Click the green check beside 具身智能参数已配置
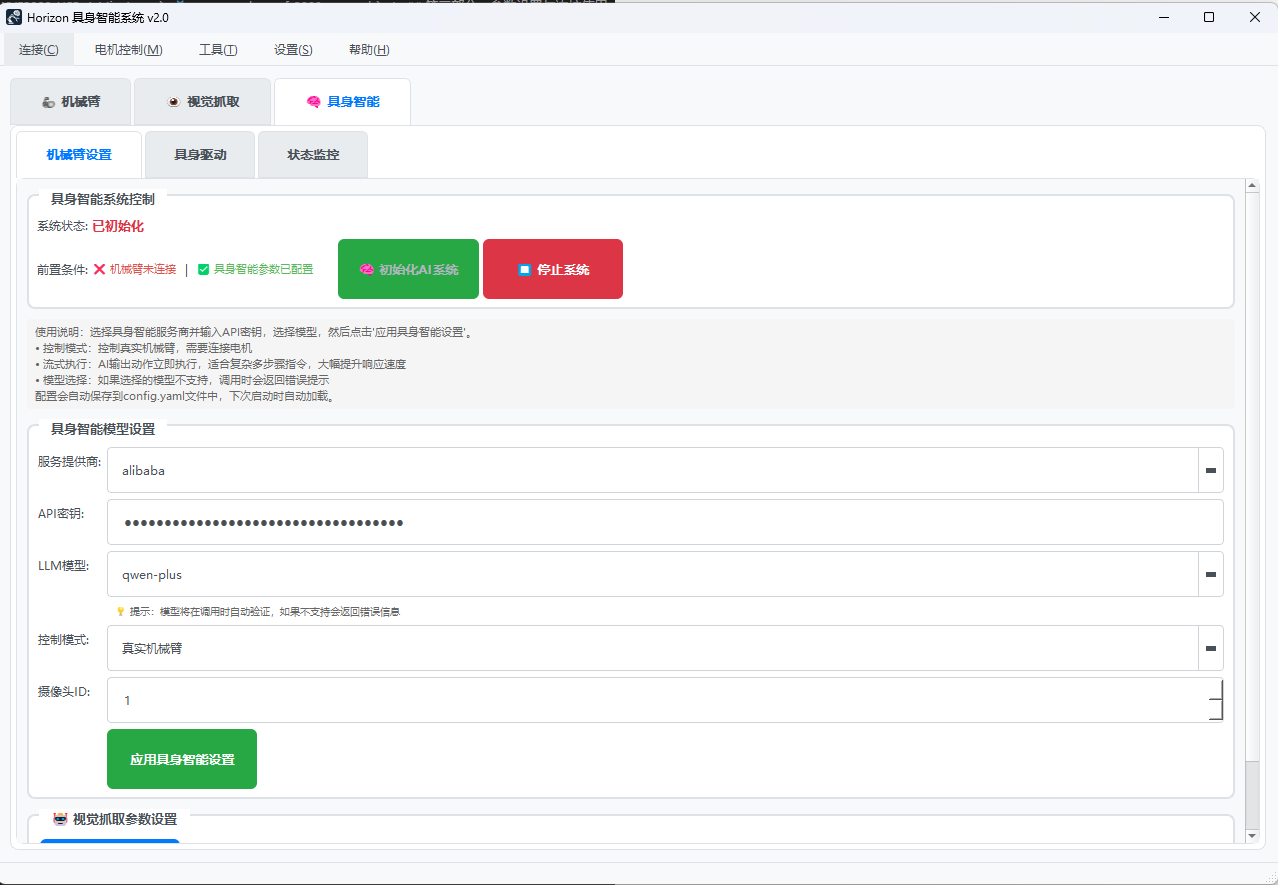Screen dimensions: 1278x885 tap(203, 269)
